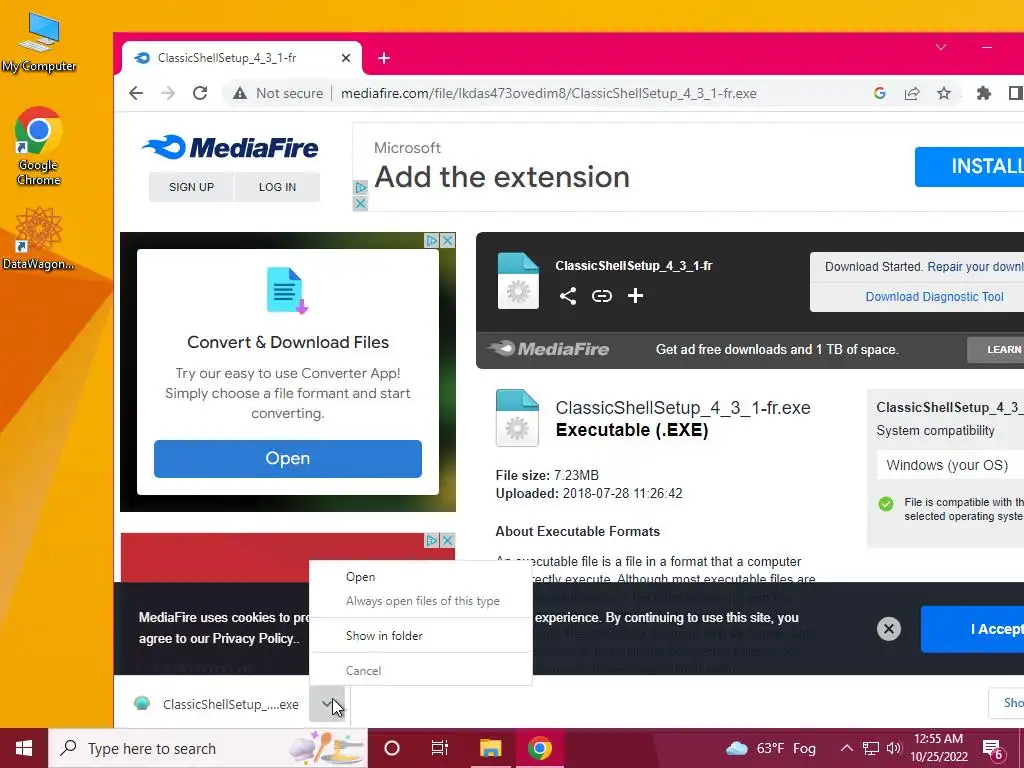This screenshot has height=768, width=1024.
Task: Open the Windows (your OS) compatibility dropdown
Action: [950, 465]
